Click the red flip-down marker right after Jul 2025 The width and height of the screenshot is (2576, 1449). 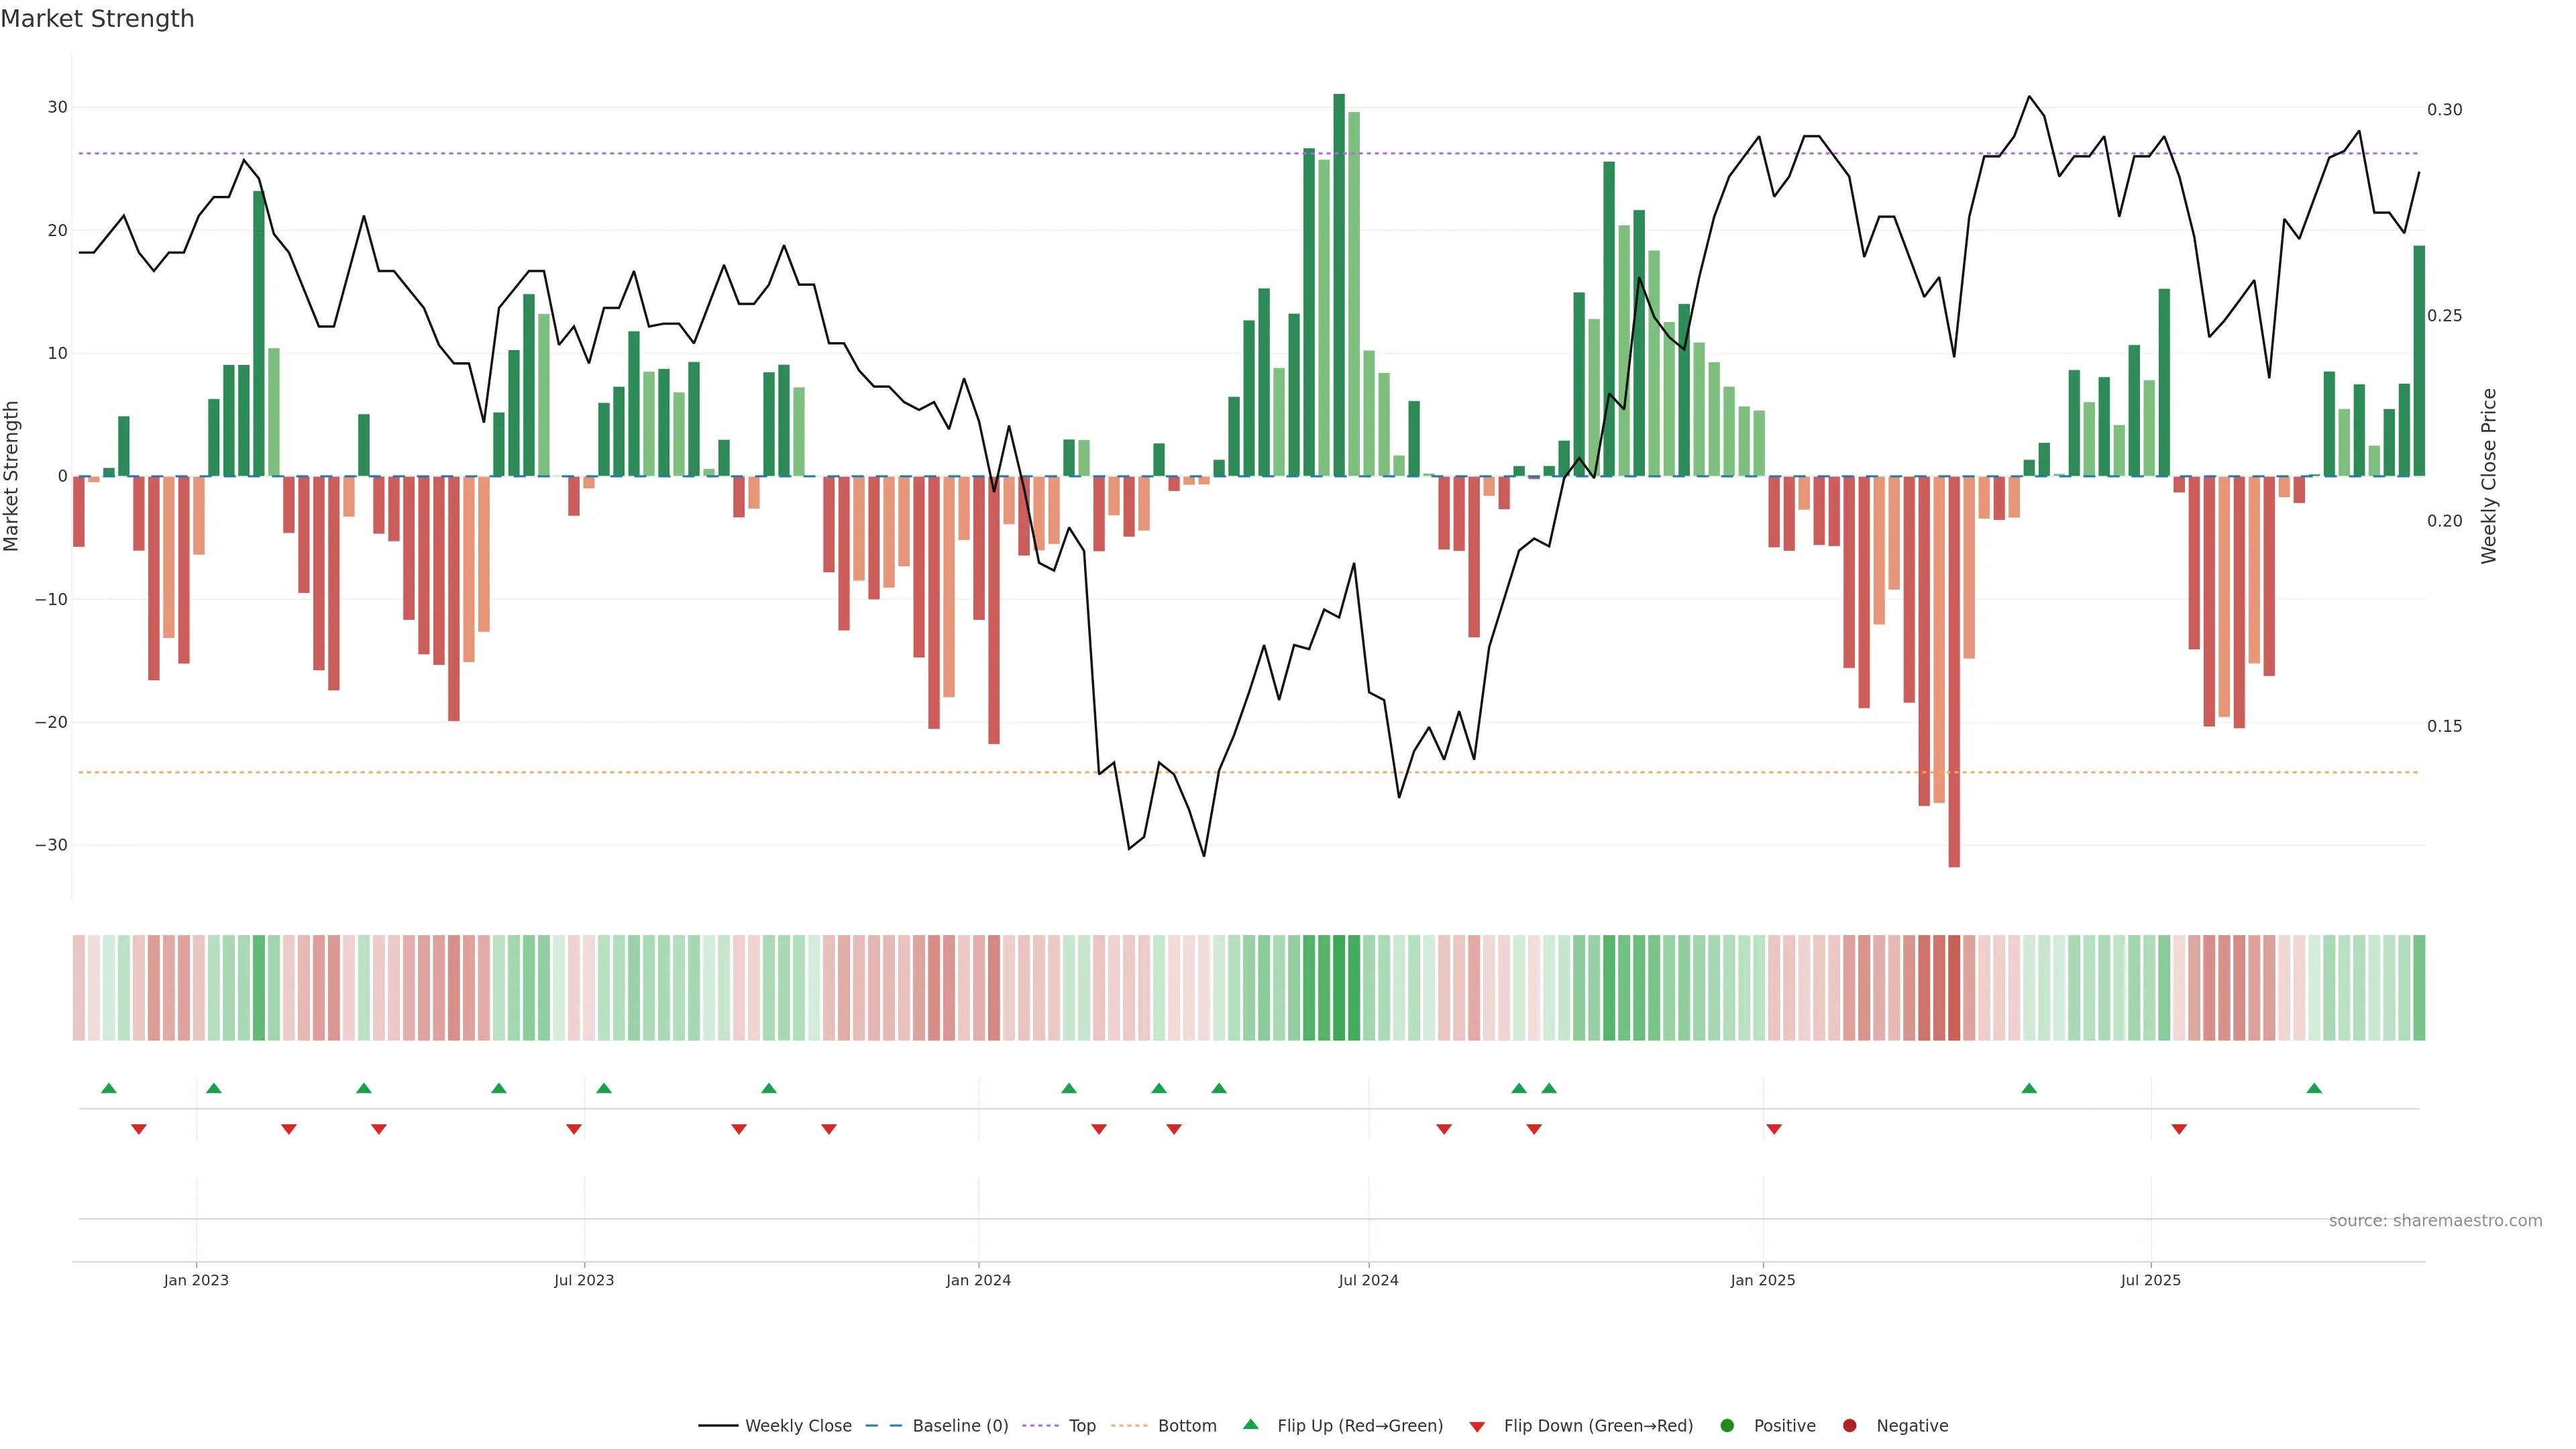(x=2179, y=1129)
